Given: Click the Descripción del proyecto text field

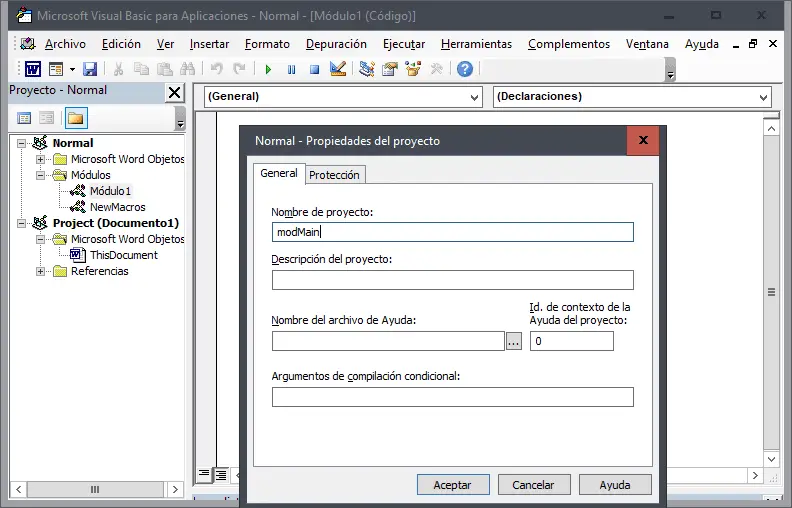Looking at the screenshot, I should point(453,280).
